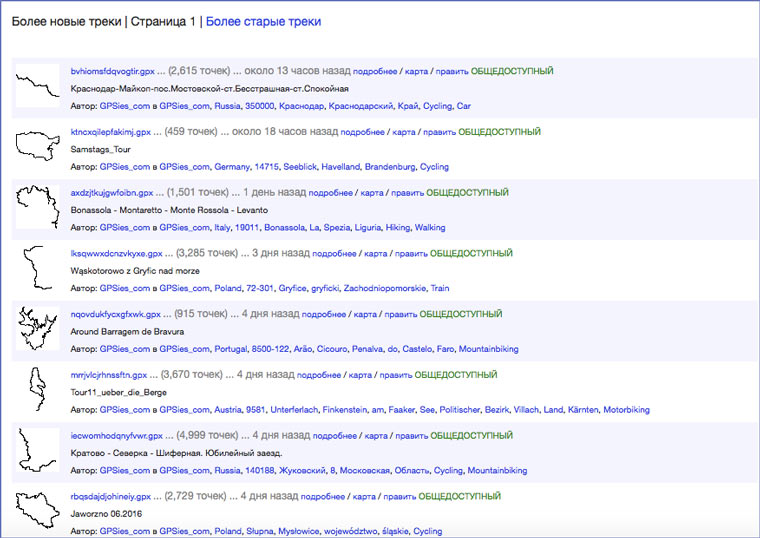
Task: Click 'править' for the iecwomhodqnyfvwr.gpx track
Action: (x=412, y=436)
